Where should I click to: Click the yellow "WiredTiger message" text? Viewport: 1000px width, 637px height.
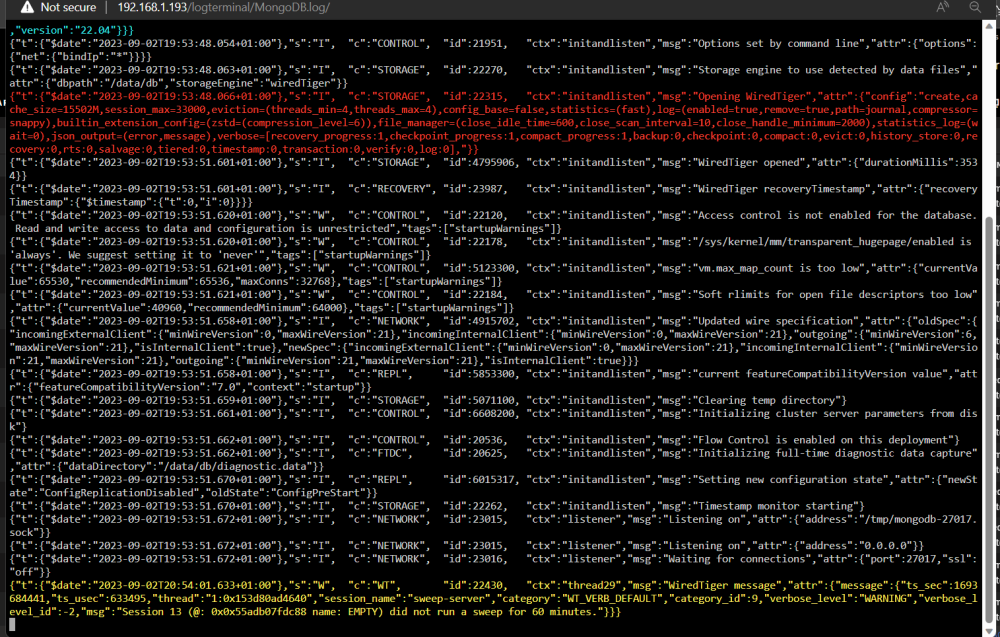pos(725,585)
